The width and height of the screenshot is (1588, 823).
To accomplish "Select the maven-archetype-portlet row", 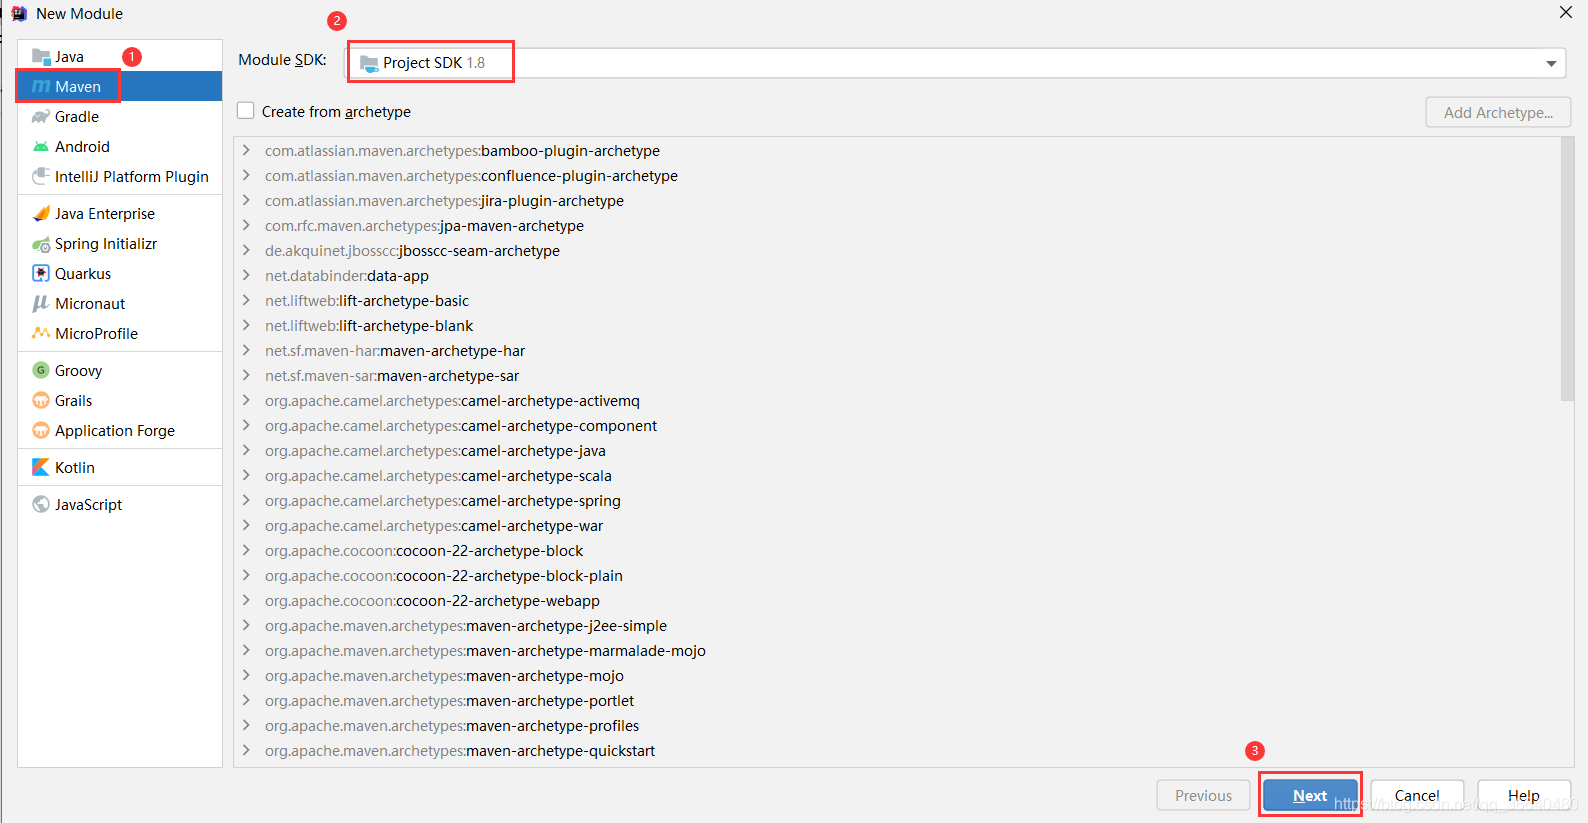I will pos(897,701).
